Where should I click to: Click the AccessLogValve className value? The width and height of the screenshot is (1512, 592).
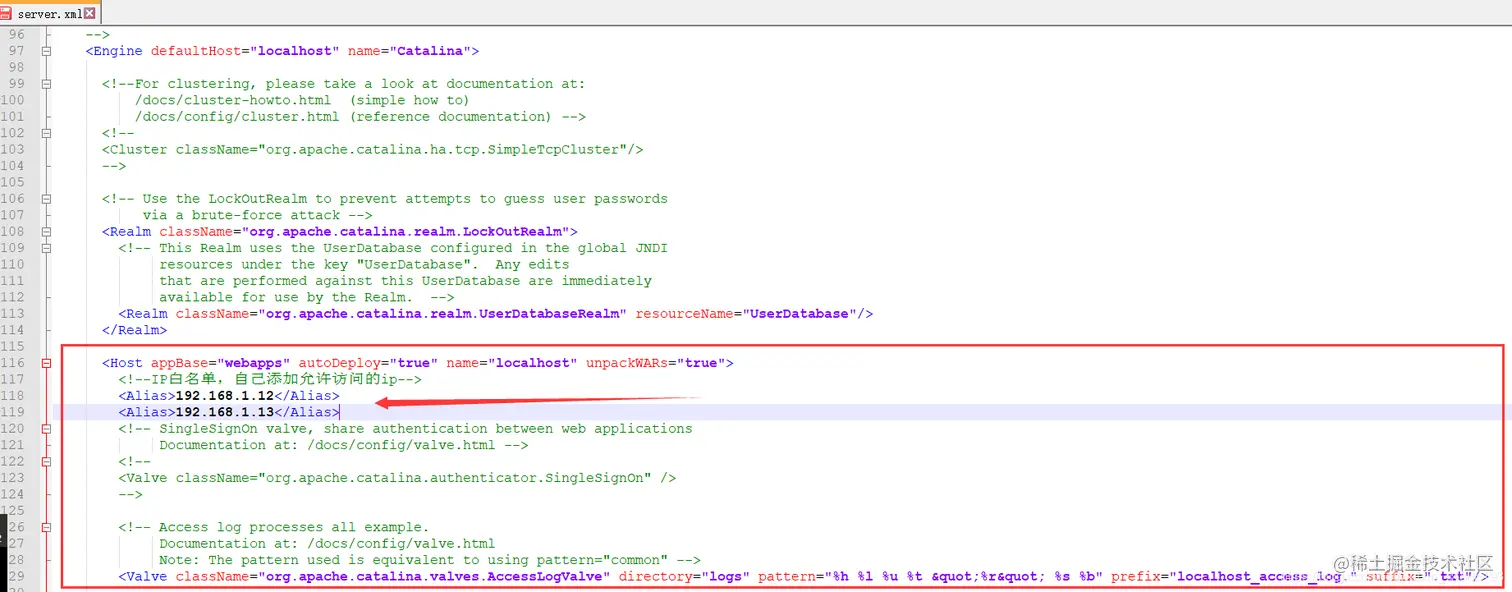pos(434,577)
